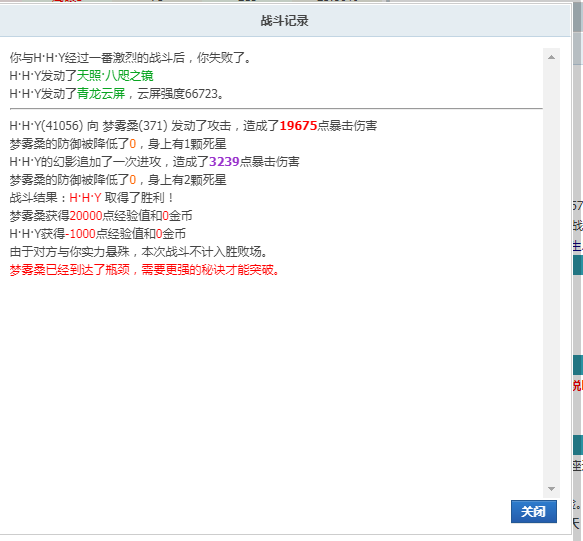Screen dimensions: 583x541
Task: Click the line ending 身上有1颗死星
Action: coord(118,144)
